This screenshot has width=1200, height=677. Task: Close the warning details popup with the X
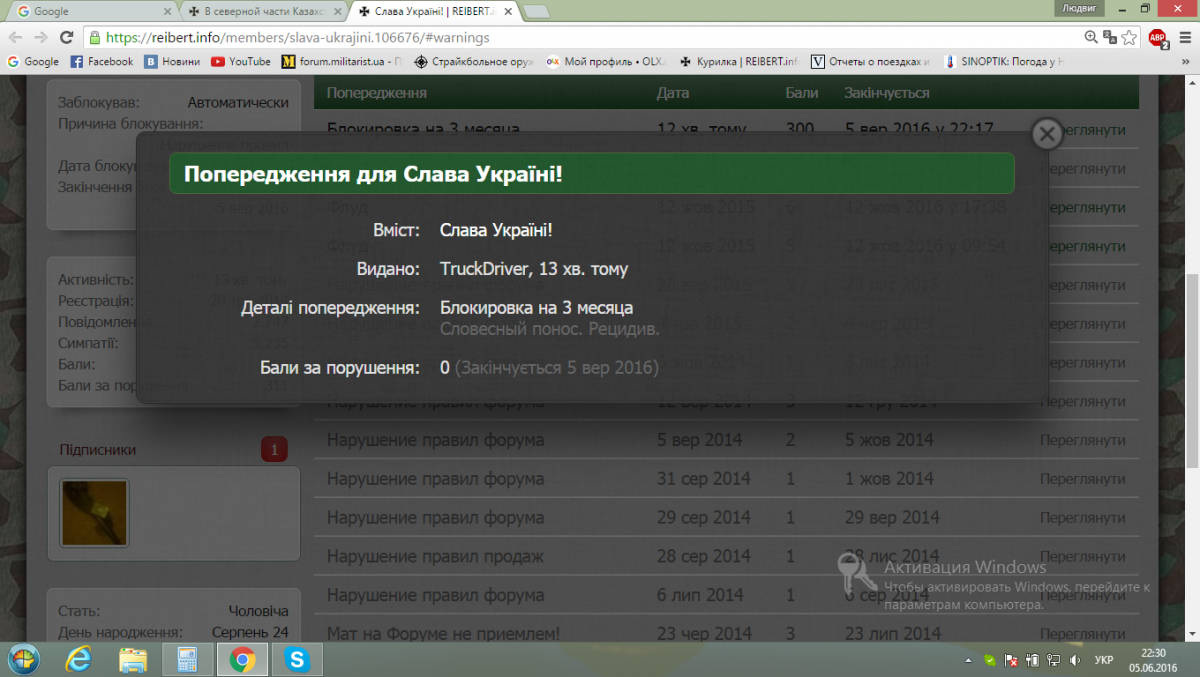click(x=1046, y=134)
